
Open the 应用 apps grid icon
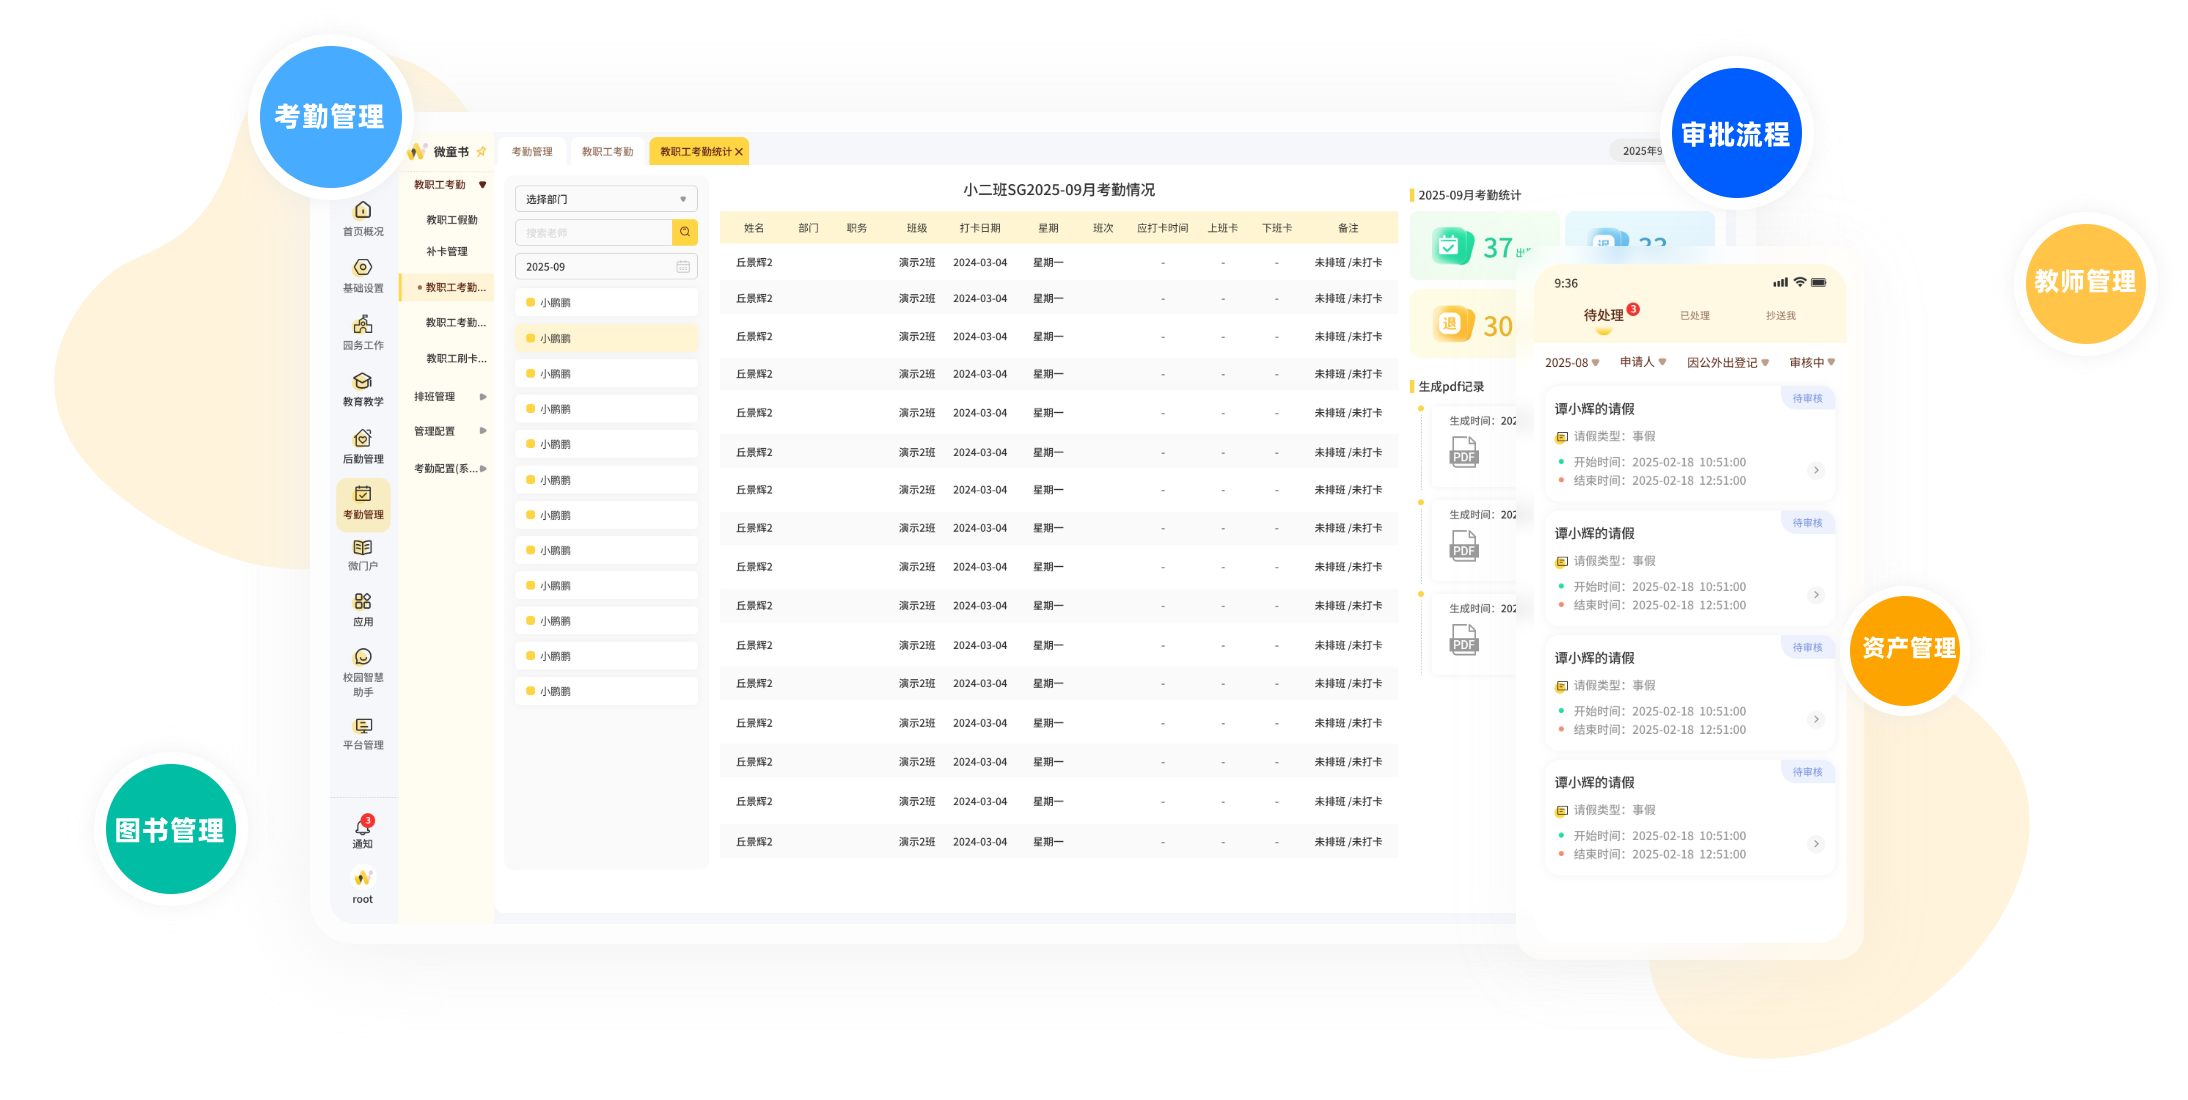[x=363, y=602]
